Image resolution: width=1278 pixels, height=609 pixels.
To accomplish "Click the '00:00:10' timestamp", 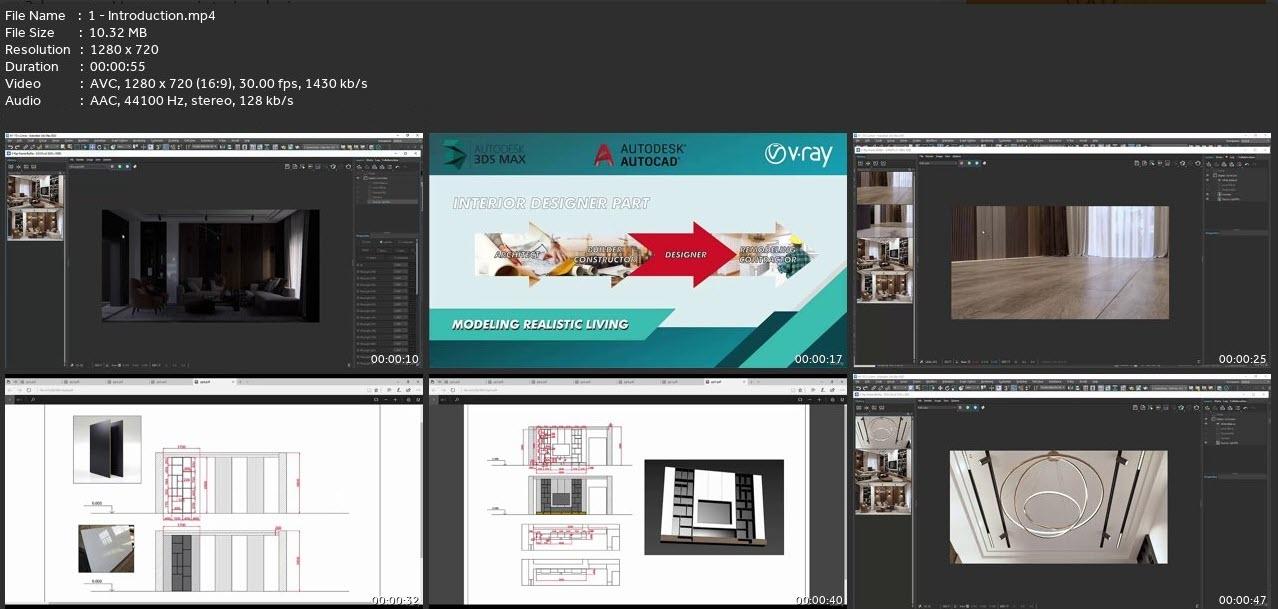I will pyautogui.click(x=395, y=359).
